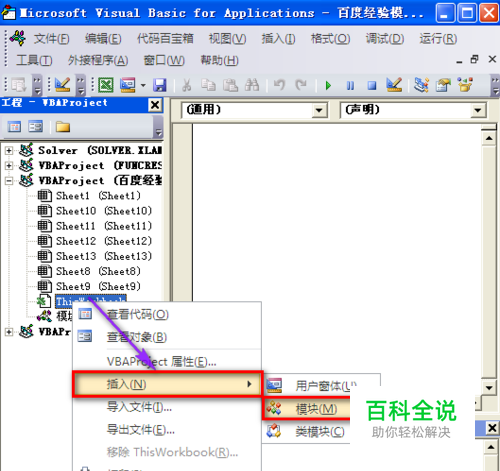Click the code window scroll up arrow
500x471 pixels.
[x=489, y=138]
